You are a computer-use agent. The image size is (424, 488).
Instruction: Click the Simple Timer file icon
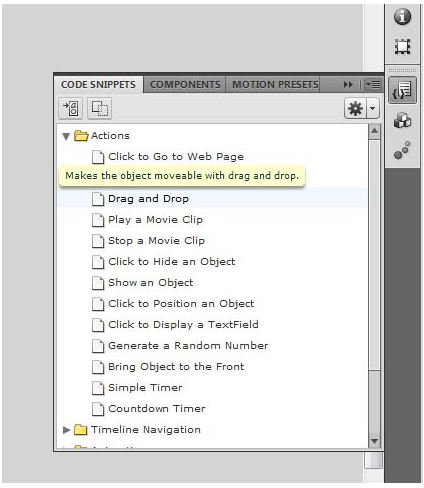pos(98,388)
